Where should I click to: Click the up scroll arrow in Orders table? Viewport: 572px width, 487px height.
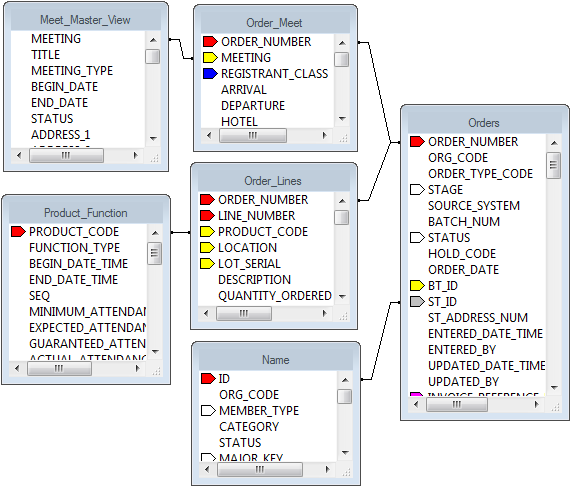[x=554, y=143]
